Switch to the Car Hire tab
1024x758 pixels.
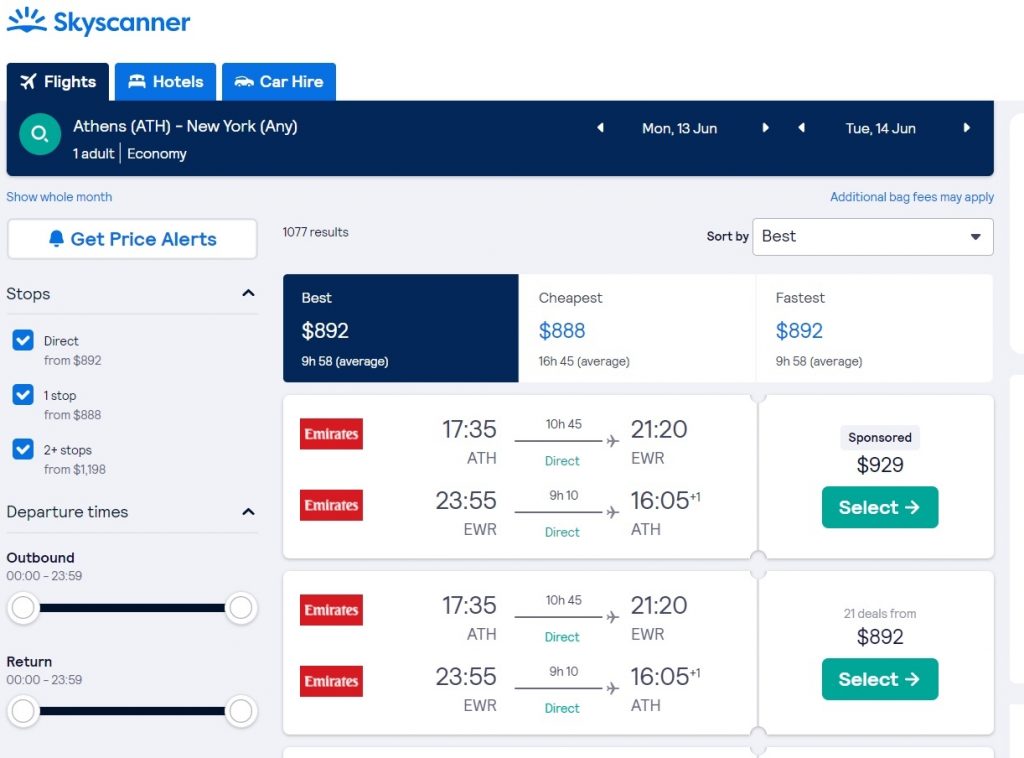coord(279,82)
